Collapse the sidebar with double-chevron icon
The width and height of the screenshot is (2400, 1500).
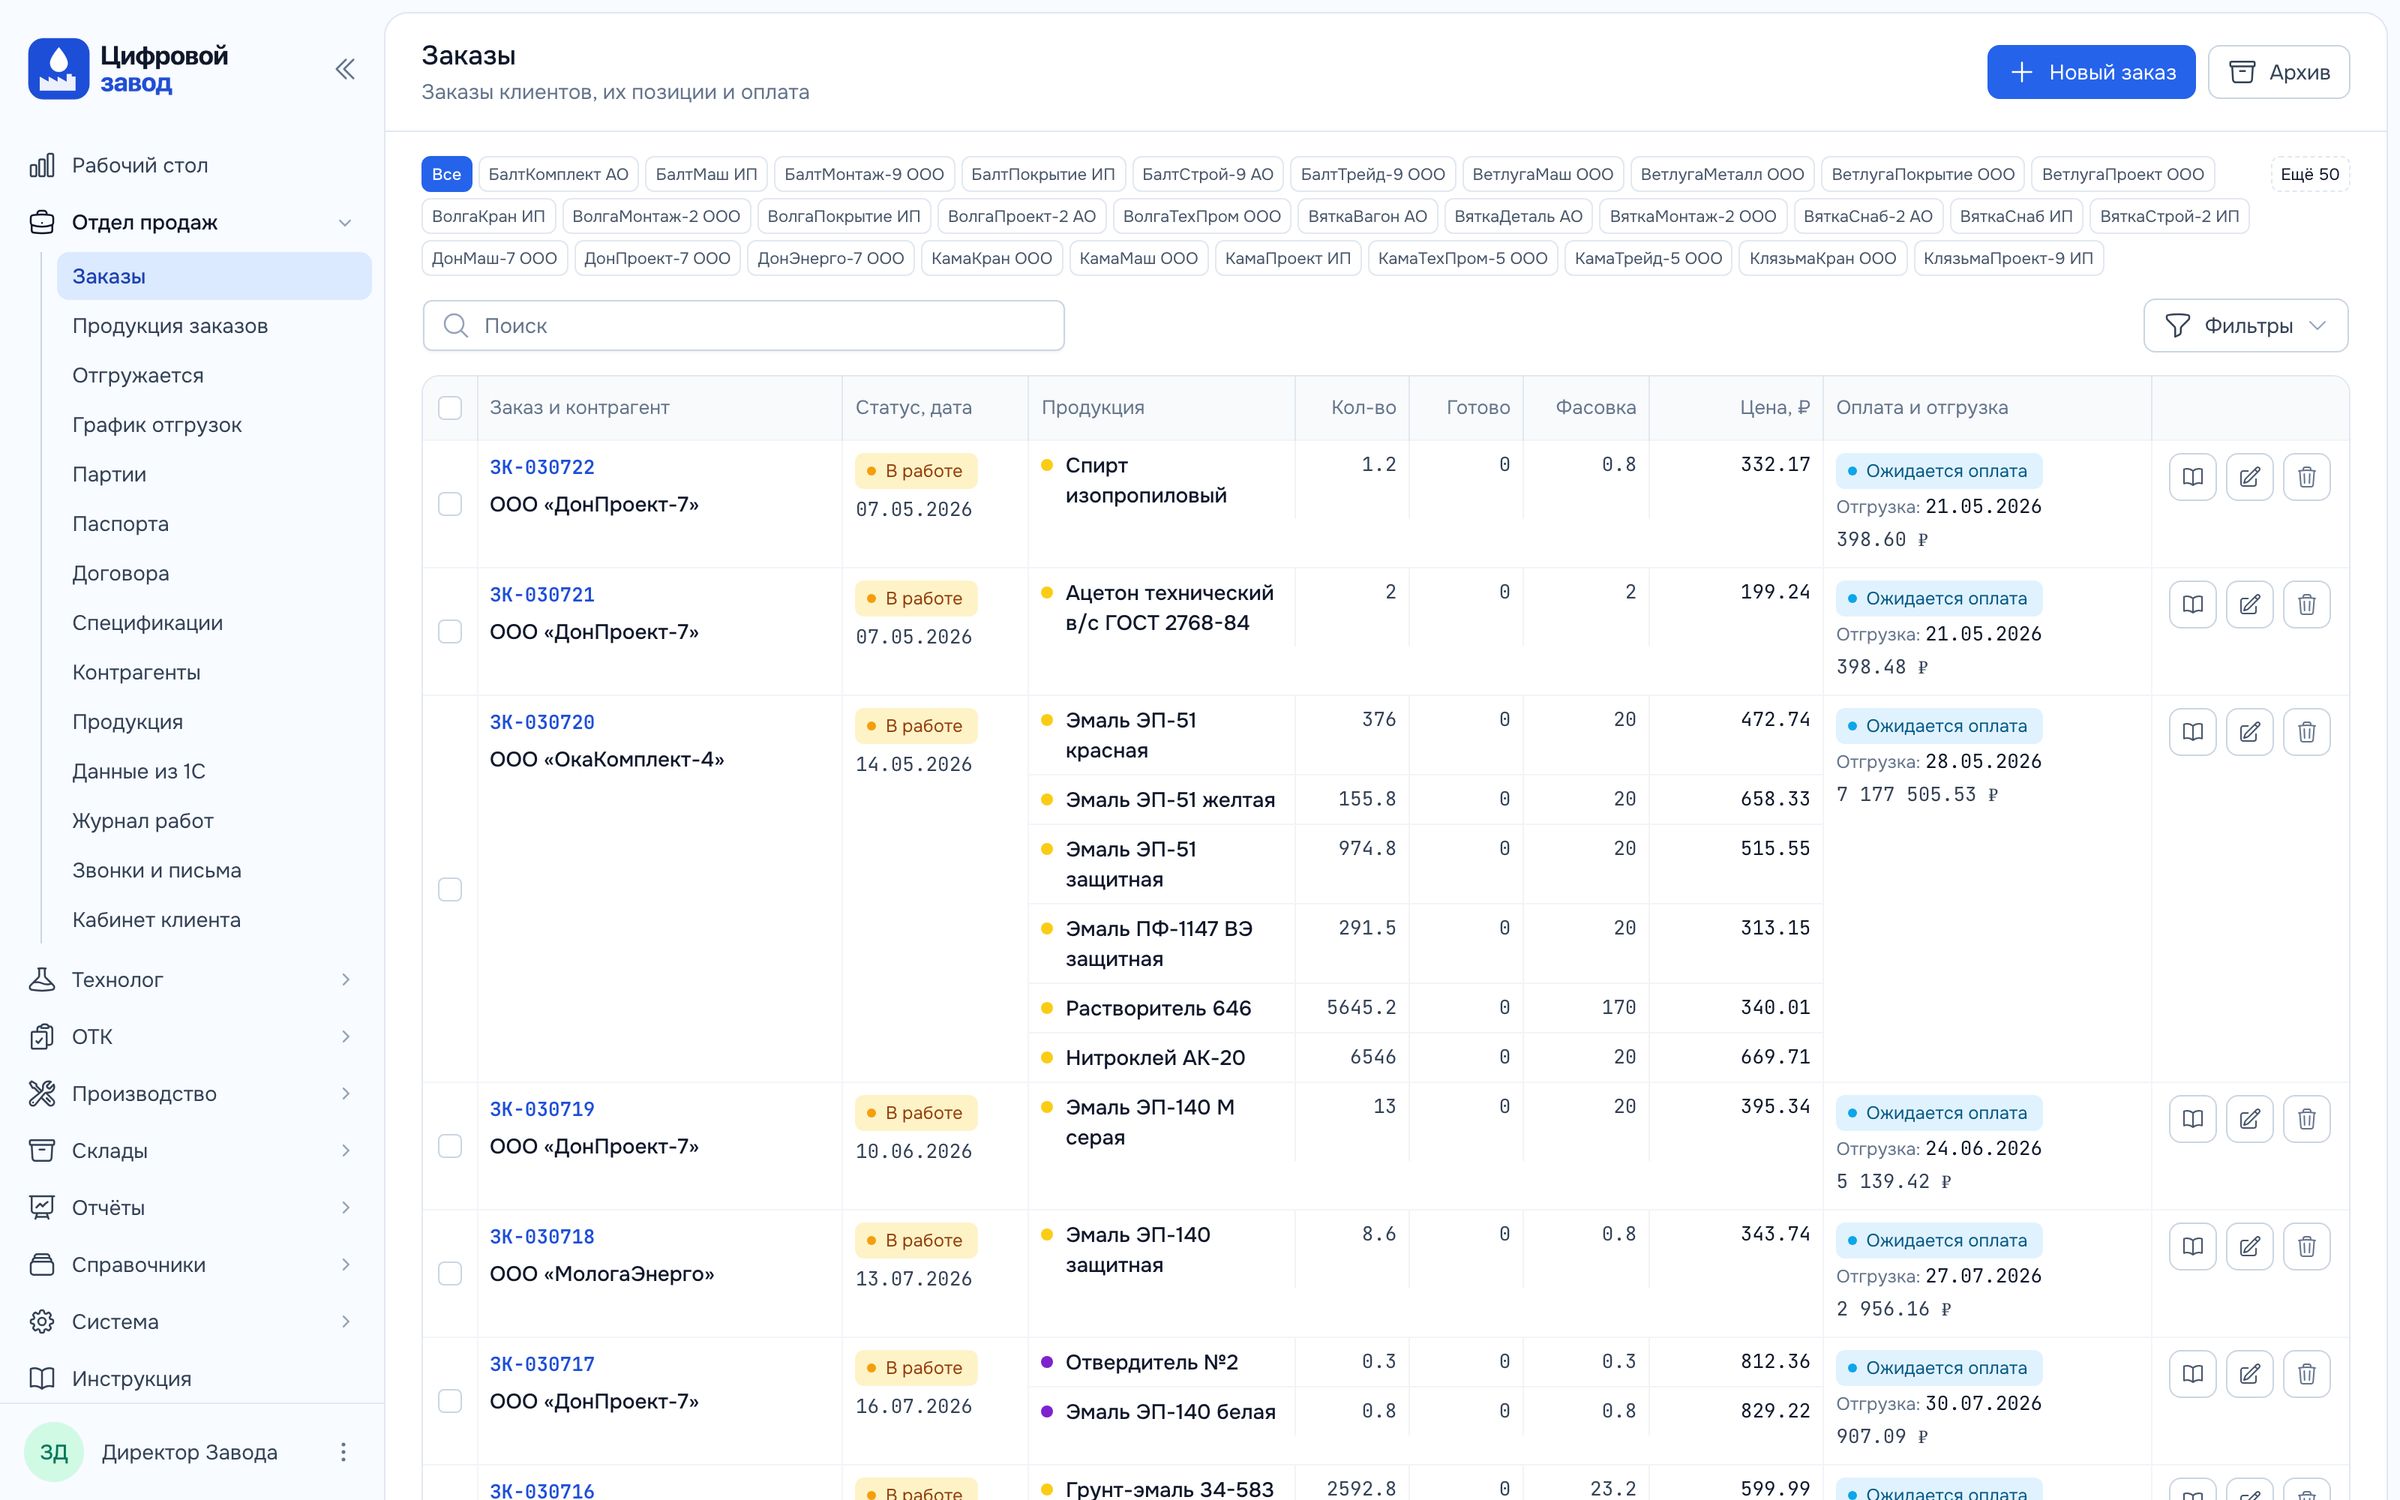click(345, 69)
